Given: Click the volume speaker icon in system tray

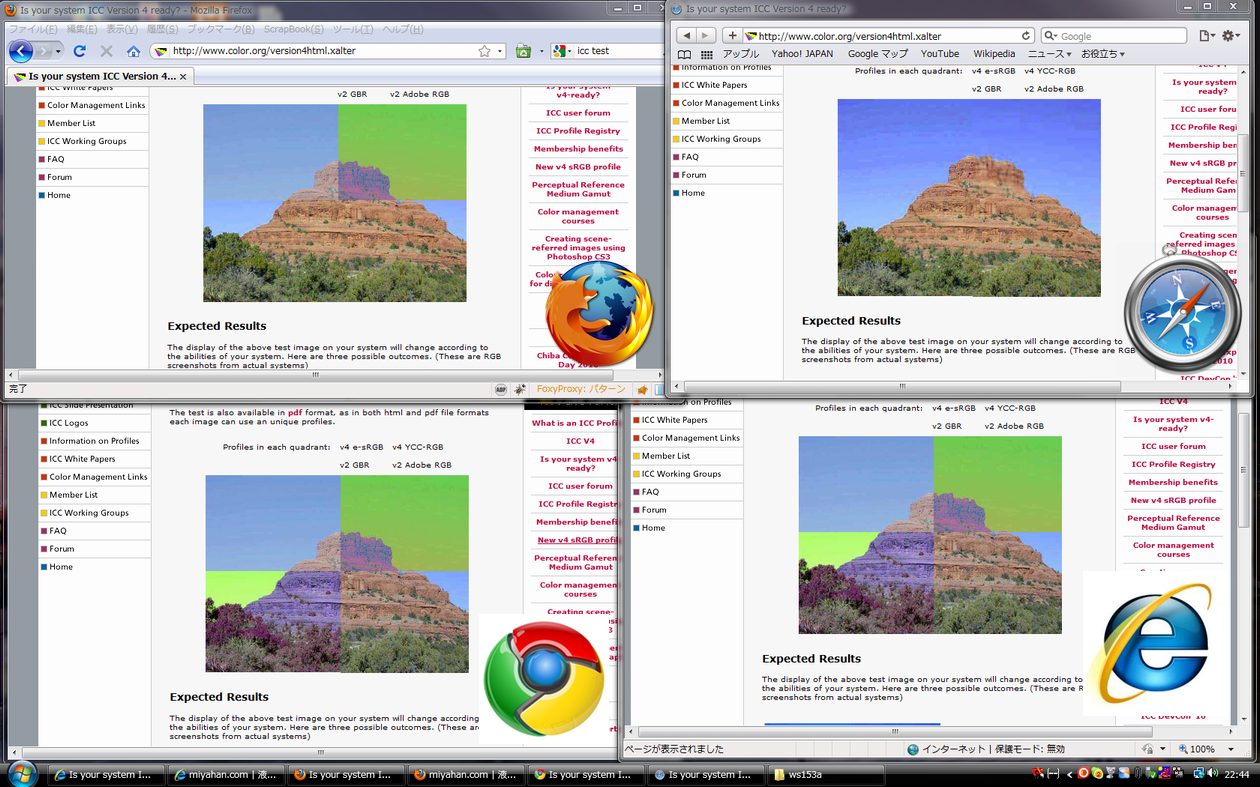Looking at the screenshot, I should [1214, 774].
